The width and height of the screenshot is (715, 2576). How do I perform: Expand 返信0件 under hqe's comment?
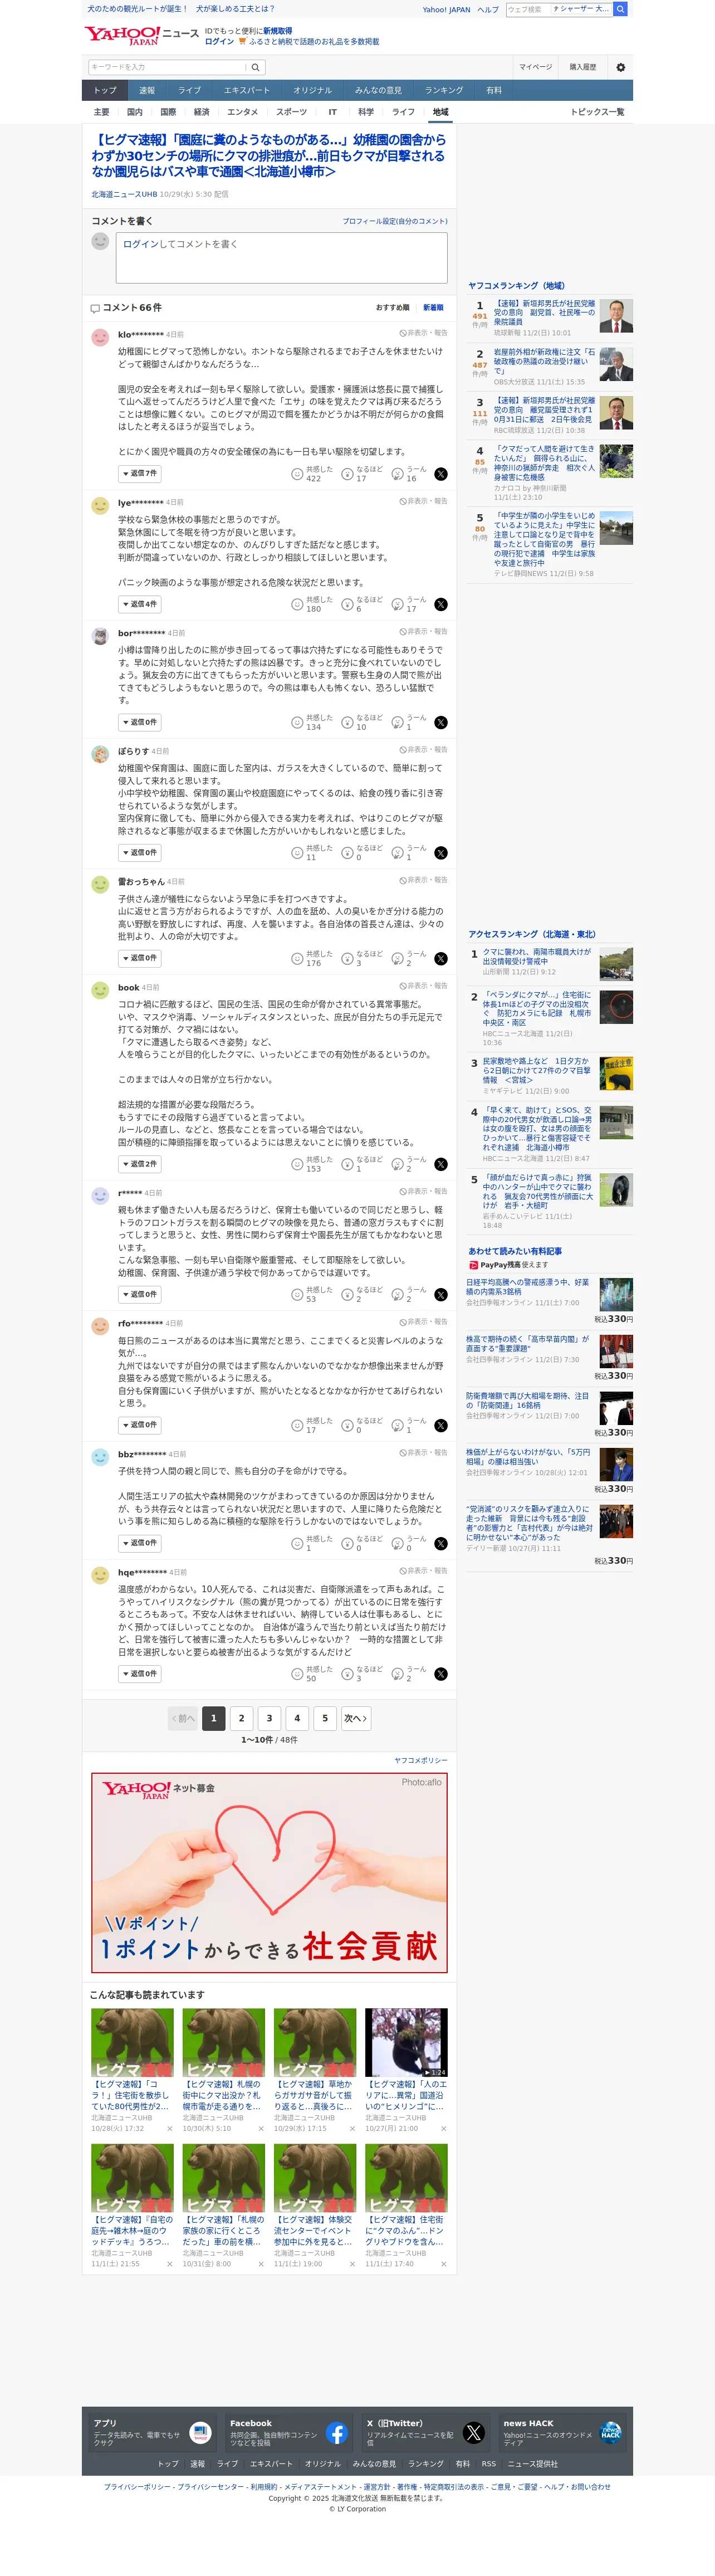tap(140, 1674)
